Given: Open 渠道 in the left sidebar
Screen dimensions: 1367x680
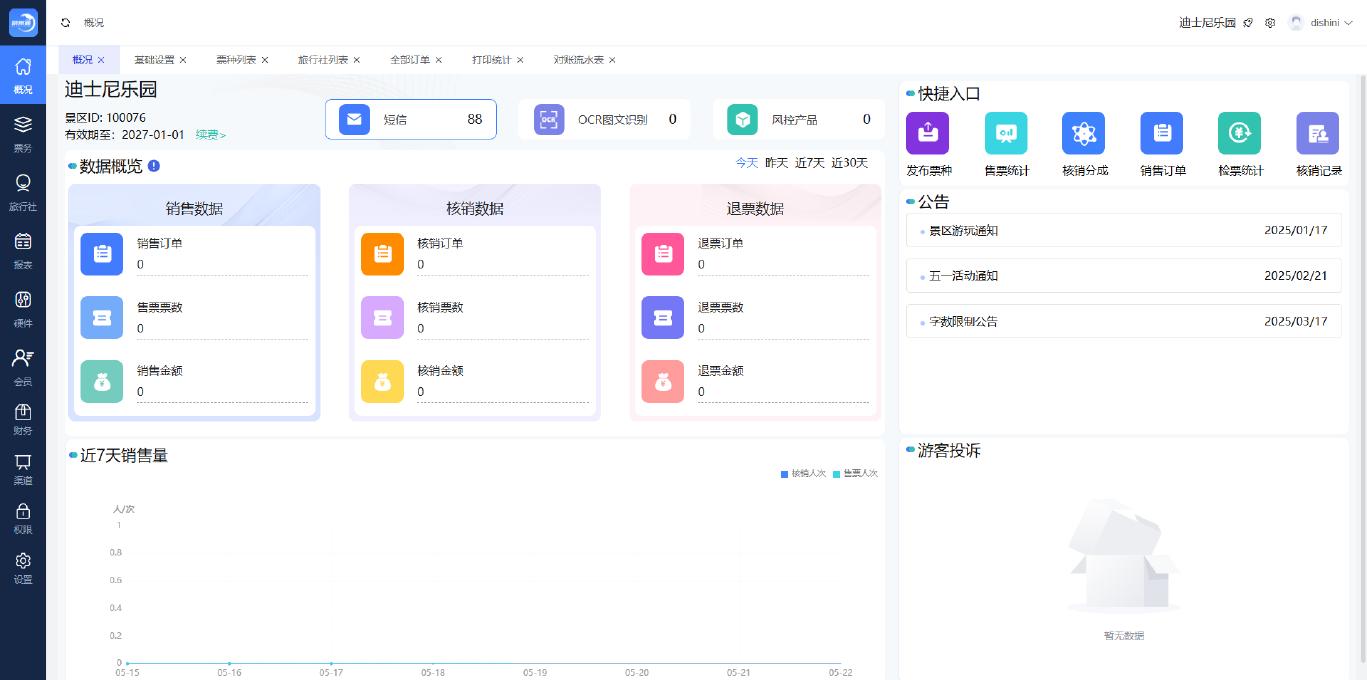Looking at the screenshot, I should 23,468.
